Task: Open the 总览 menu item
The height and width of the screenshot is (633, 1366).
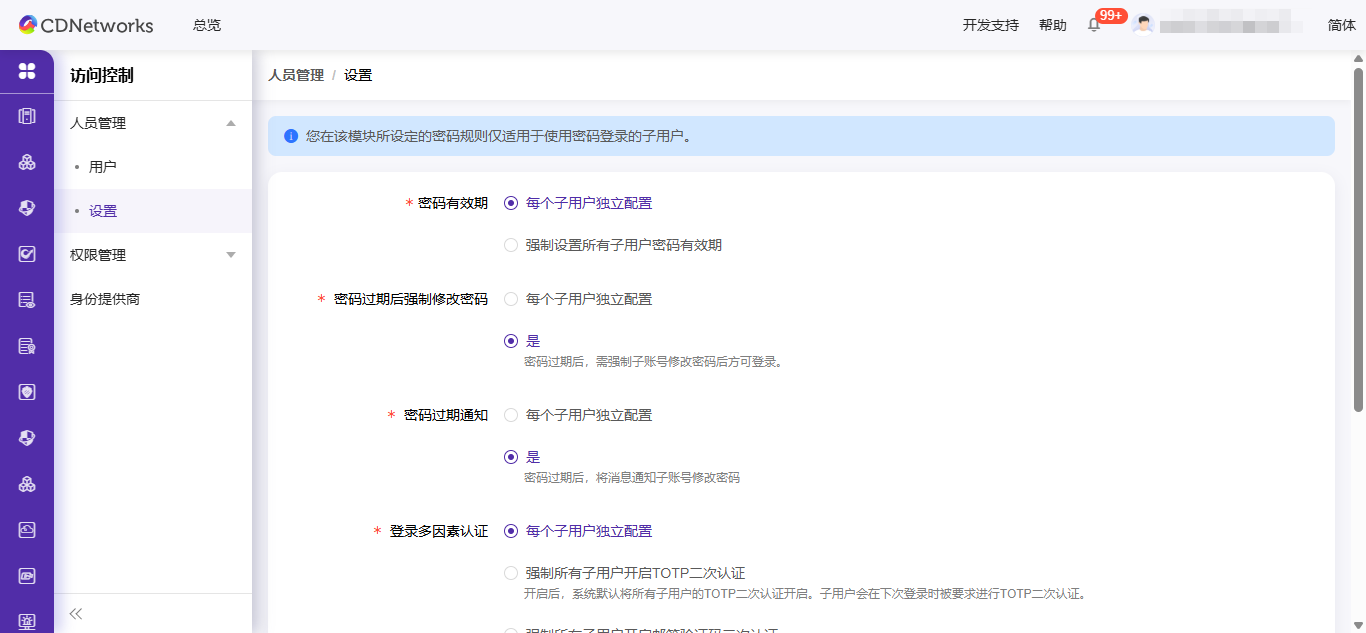Action: (x=206, y=25)
